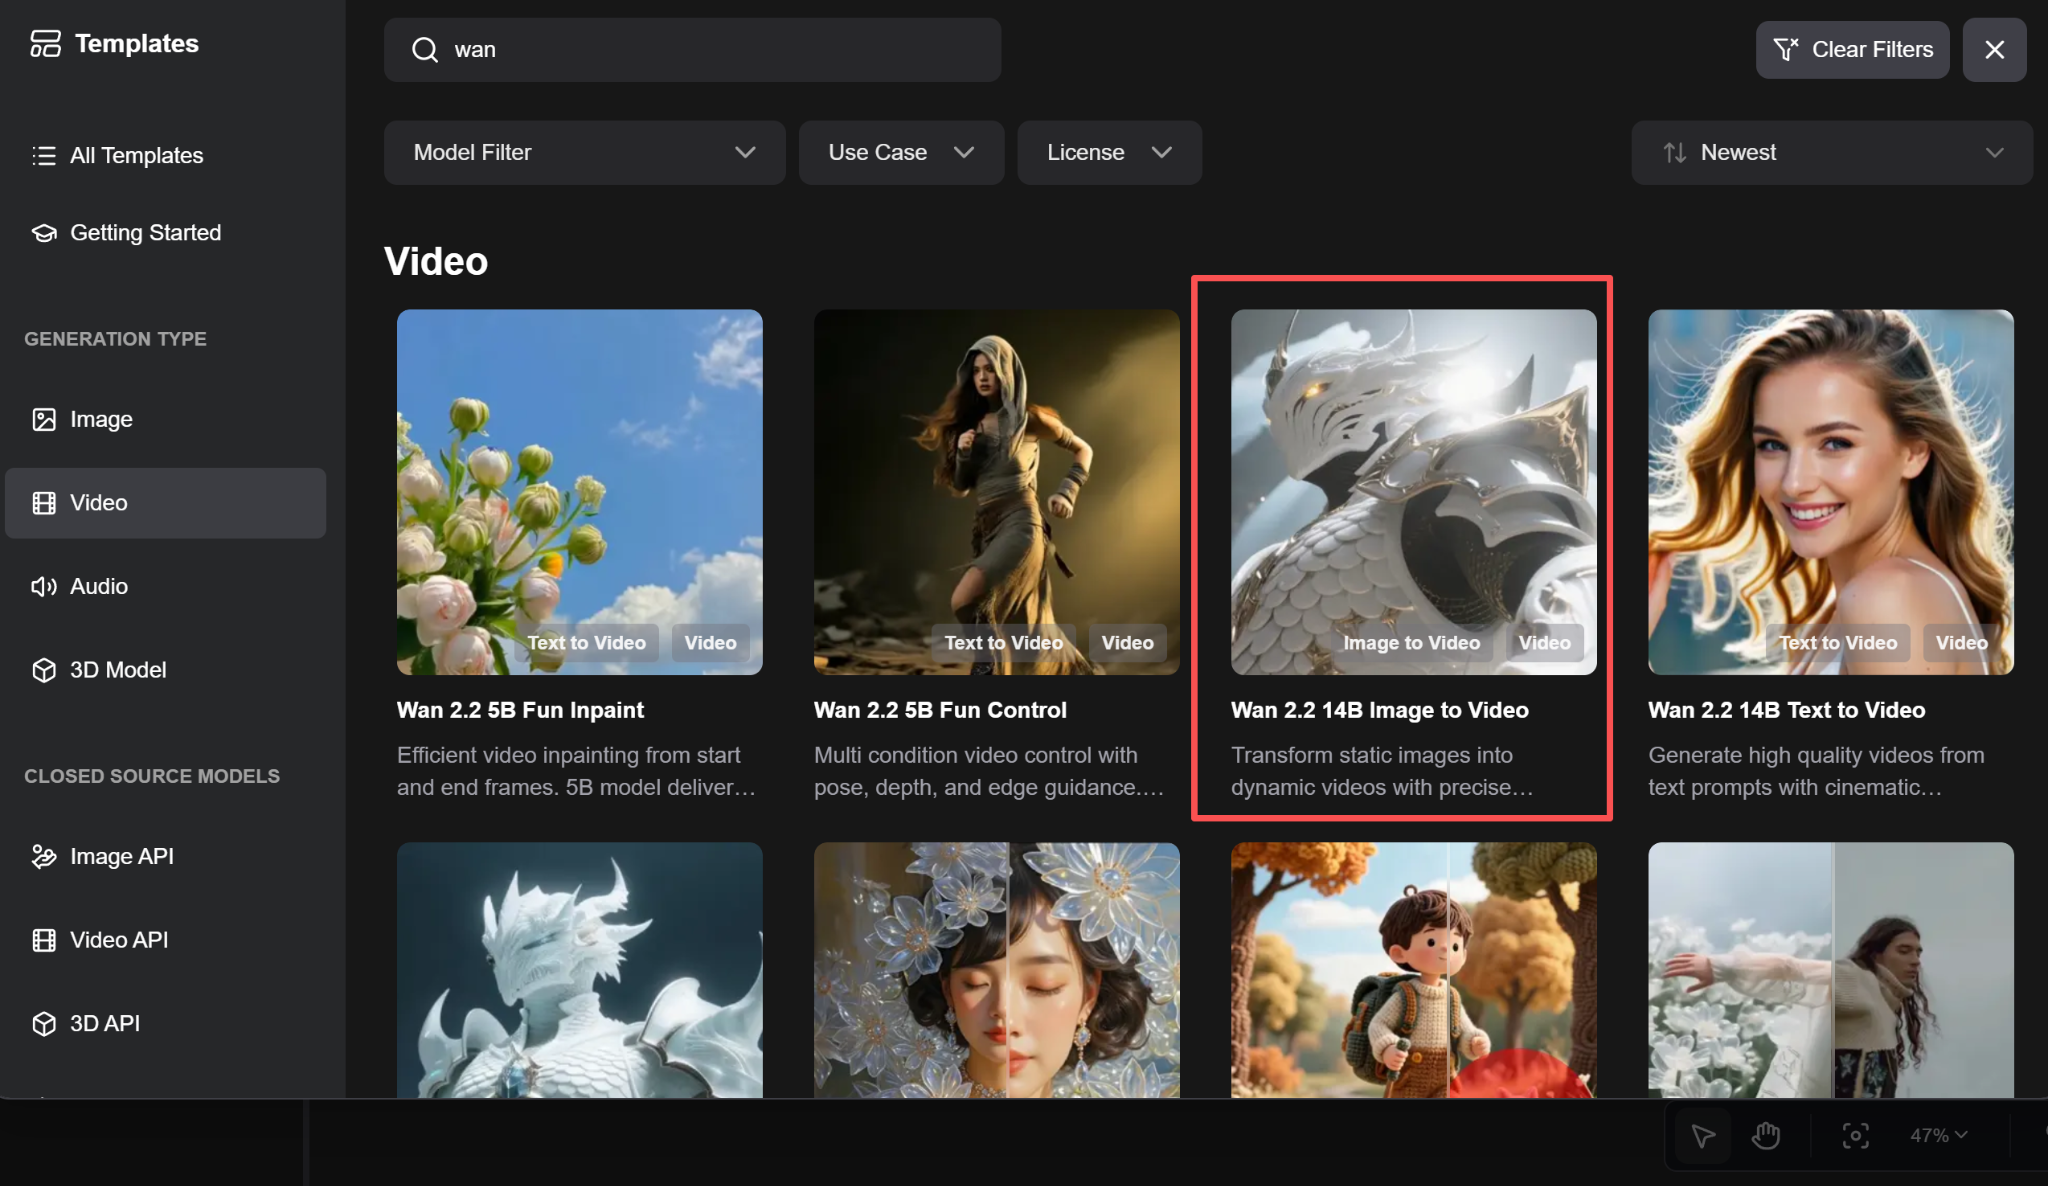This screenshot has width=2048, height=1186.
Task: Open the Use Case dropdown
Action: pos(900,153)
